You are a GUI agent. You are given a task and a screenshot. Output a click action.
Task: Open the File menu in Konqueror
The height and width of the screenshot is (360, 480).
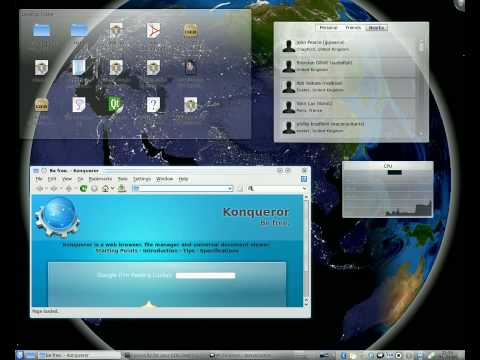[x=39, y=179]
